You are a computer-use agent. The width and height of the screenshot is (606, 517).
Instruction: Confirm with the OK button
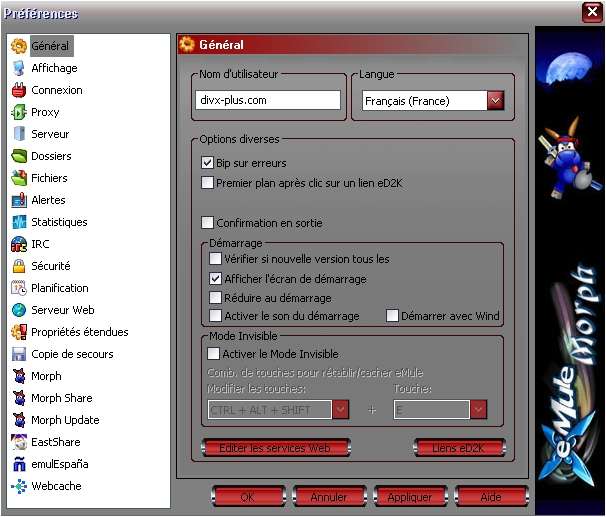[x=249, y=497]
